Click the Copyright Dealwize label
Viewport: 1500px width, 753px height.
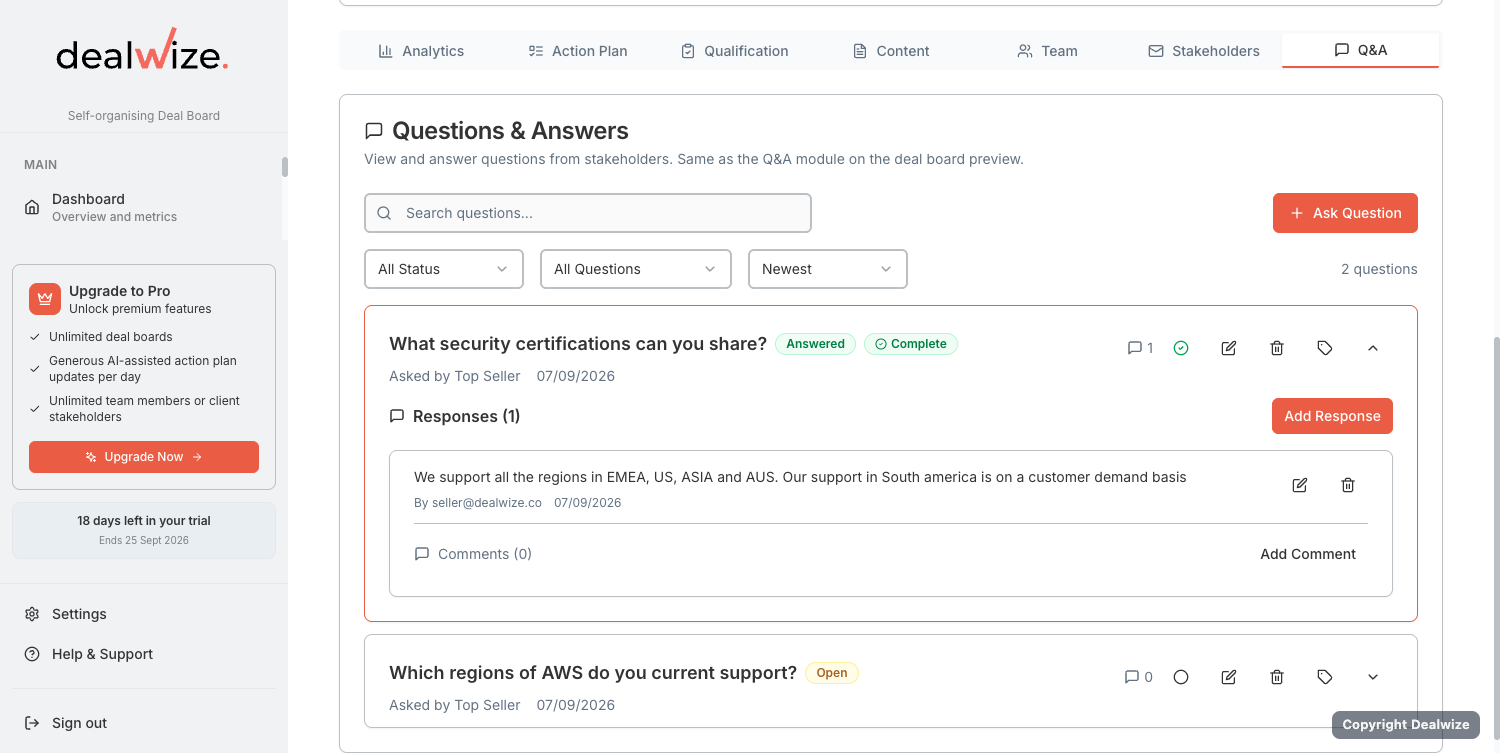tap(1405, 725)
